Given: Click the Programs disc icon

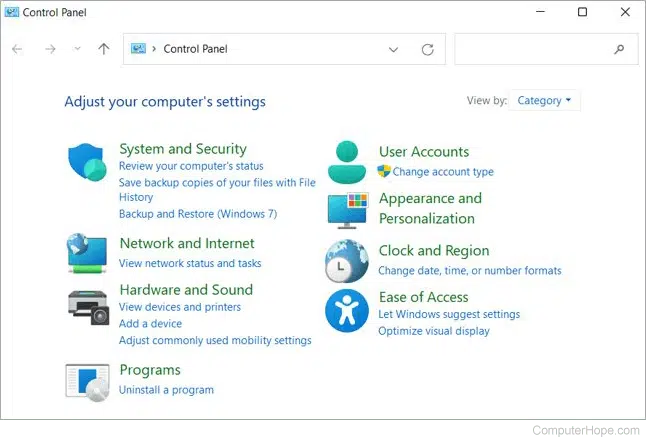Looking at the screenshot, I should (x=87, y=382).
